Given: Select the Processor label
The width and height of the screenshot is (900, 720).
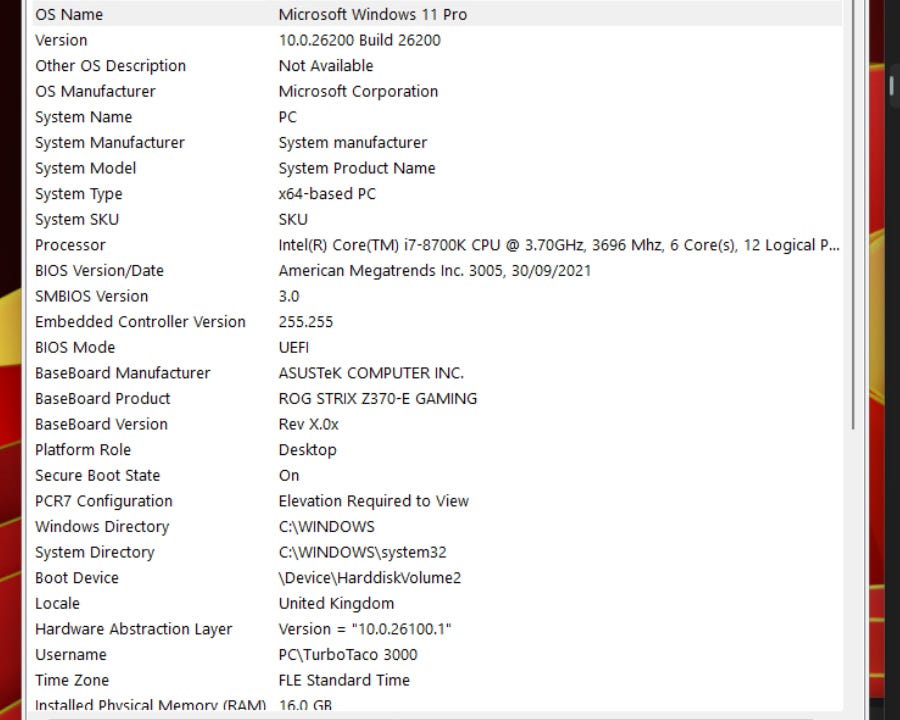Looking at the screenshot, I should tap(70, 245).
